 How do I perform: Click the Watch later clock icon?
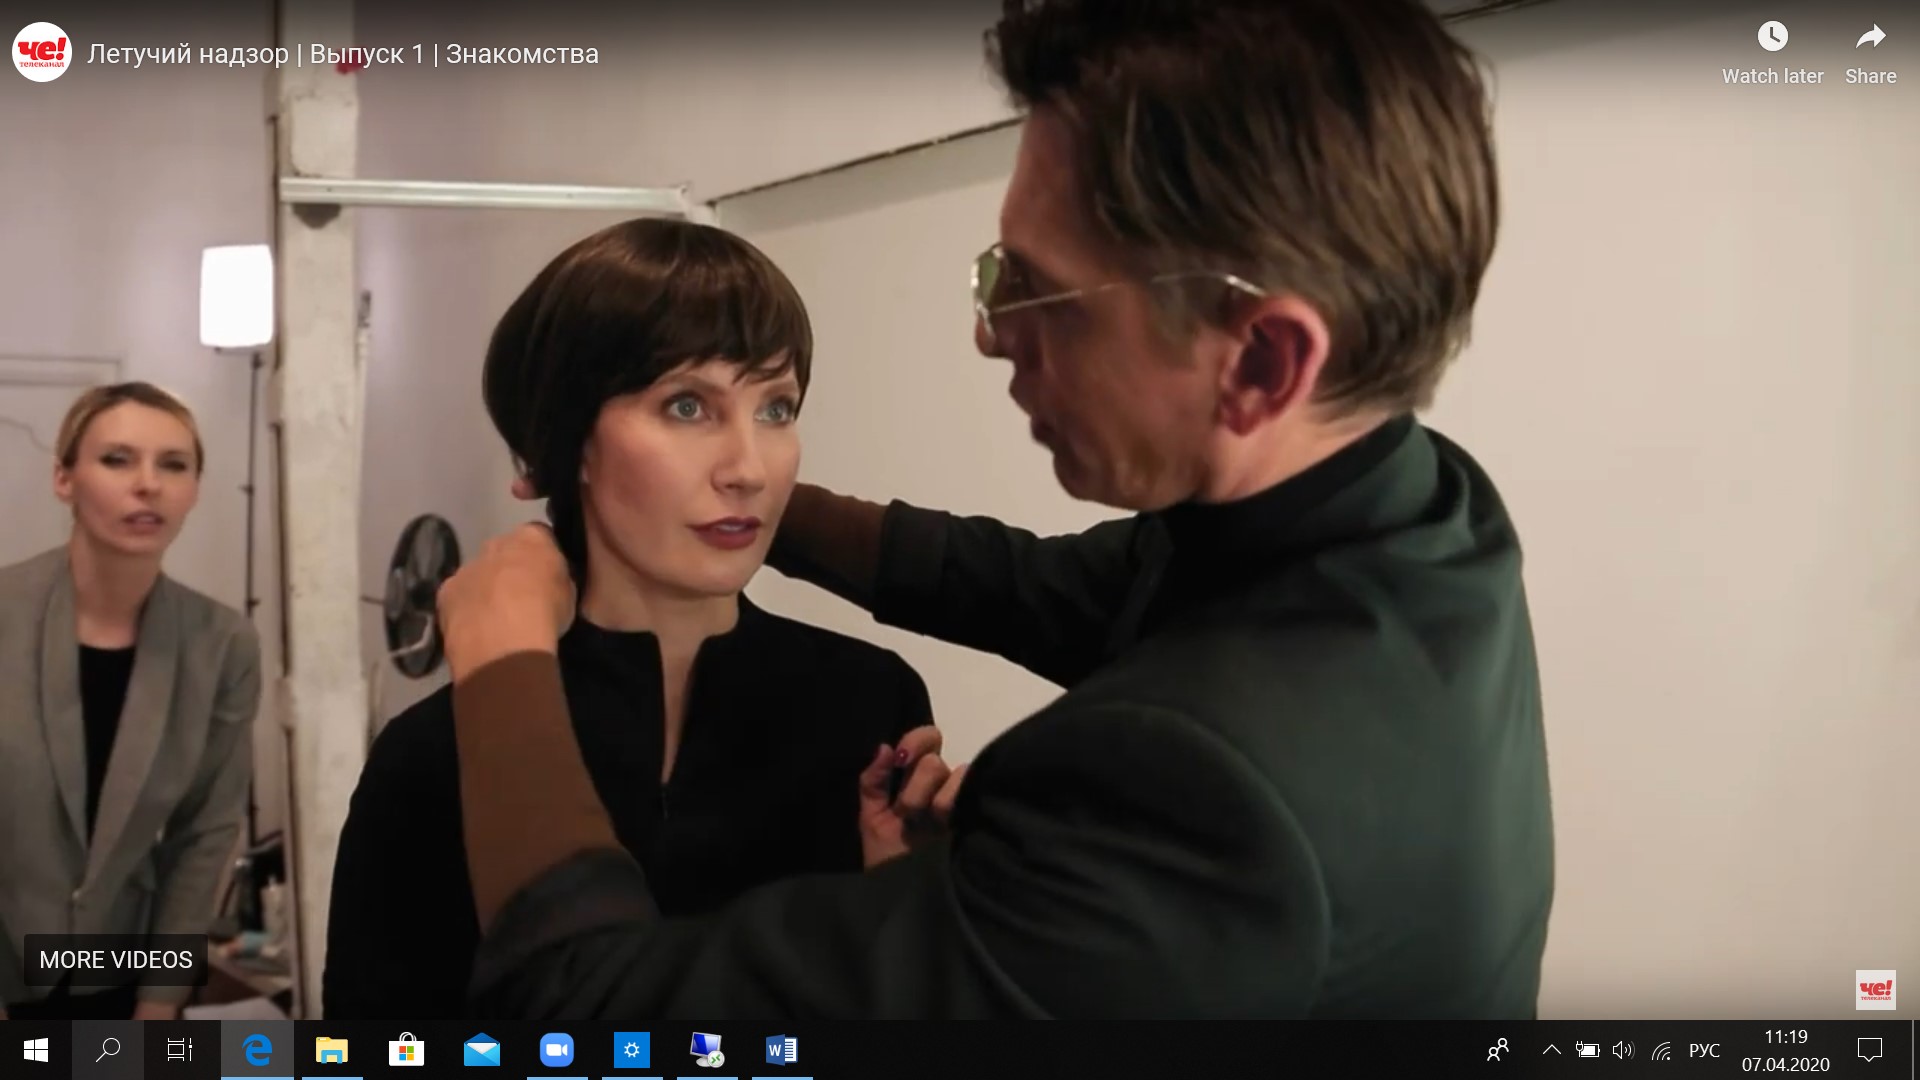(1772, 38)
